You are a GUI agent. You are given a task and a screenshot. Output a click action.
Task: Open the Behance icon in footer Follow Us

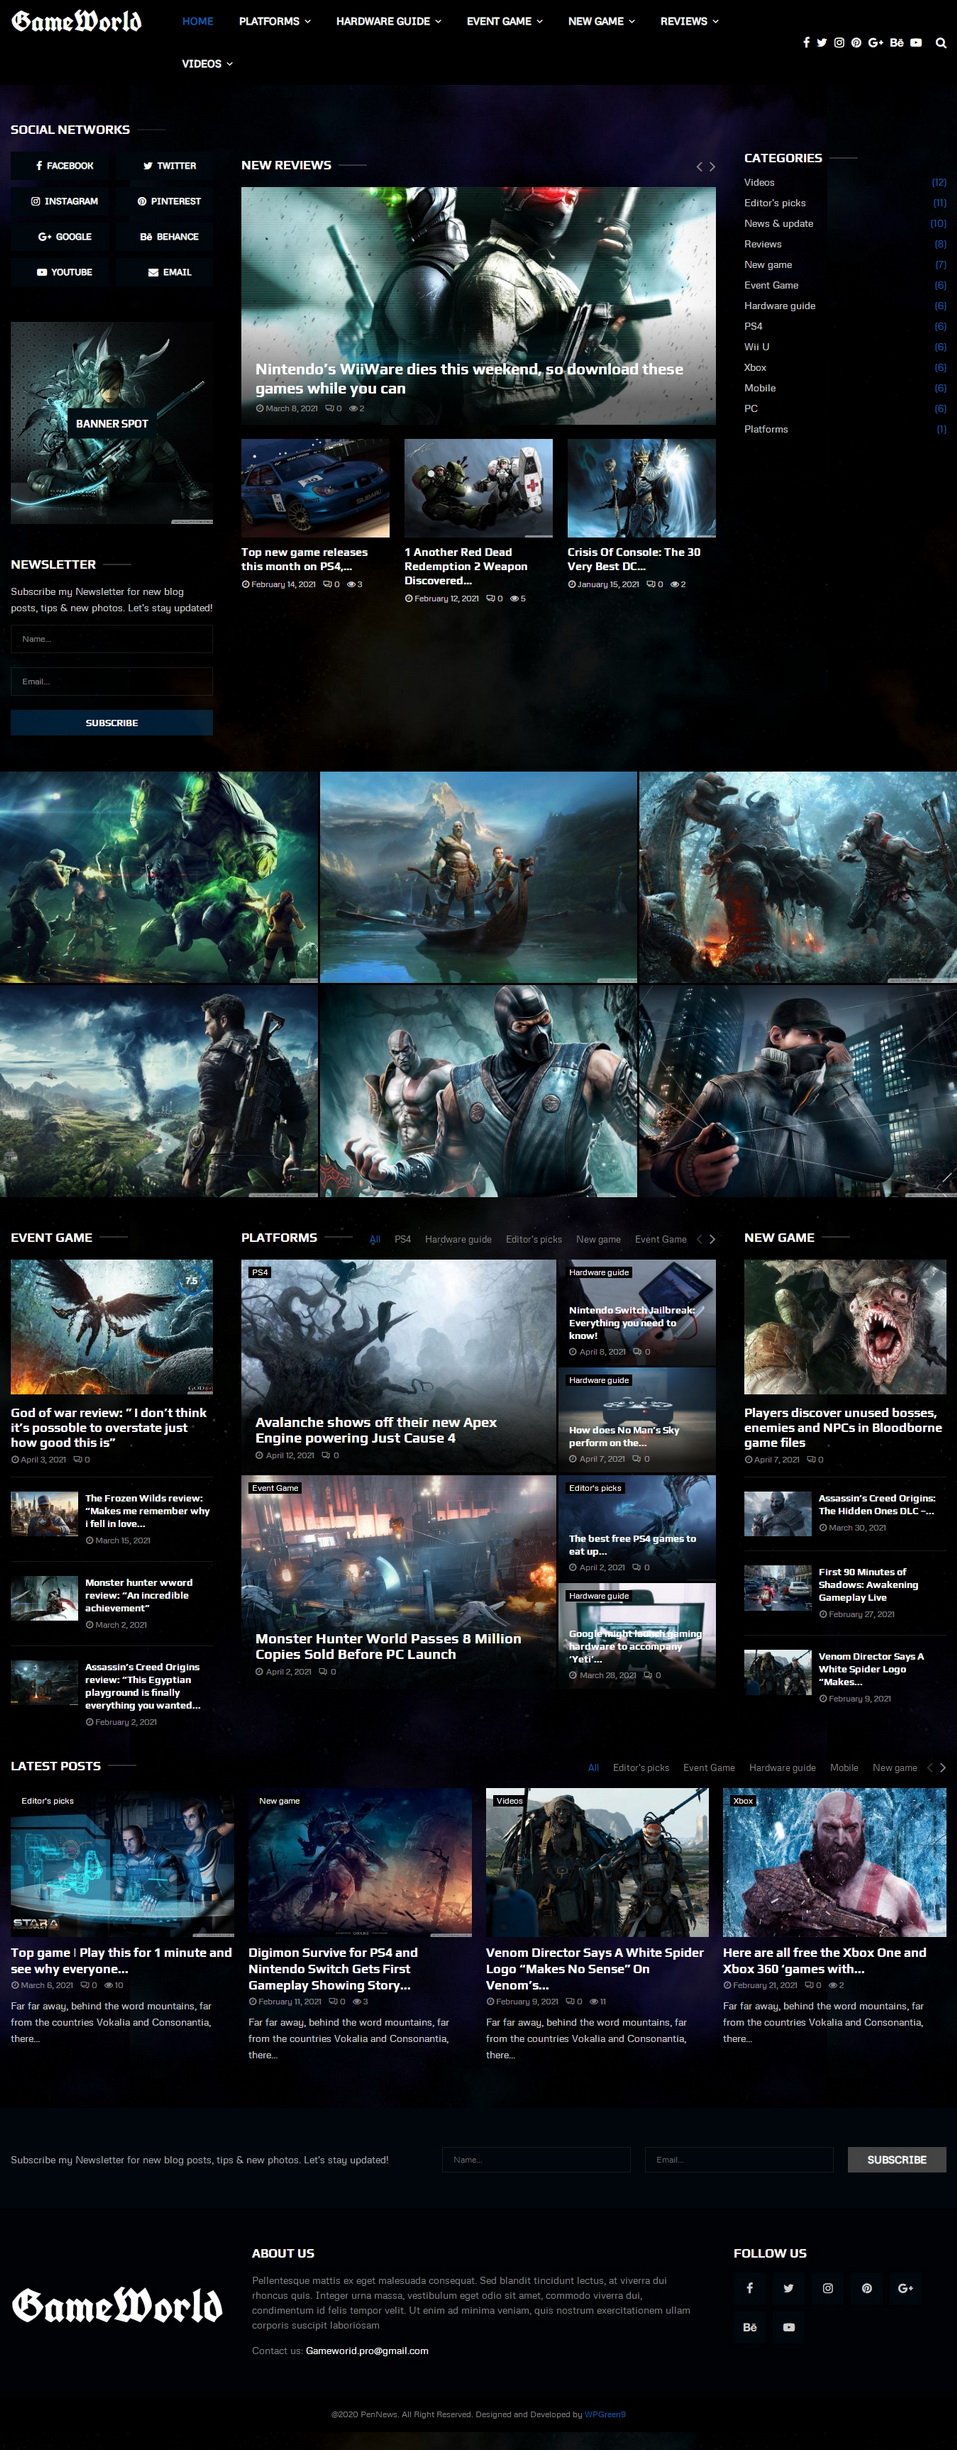[749, 2327]
